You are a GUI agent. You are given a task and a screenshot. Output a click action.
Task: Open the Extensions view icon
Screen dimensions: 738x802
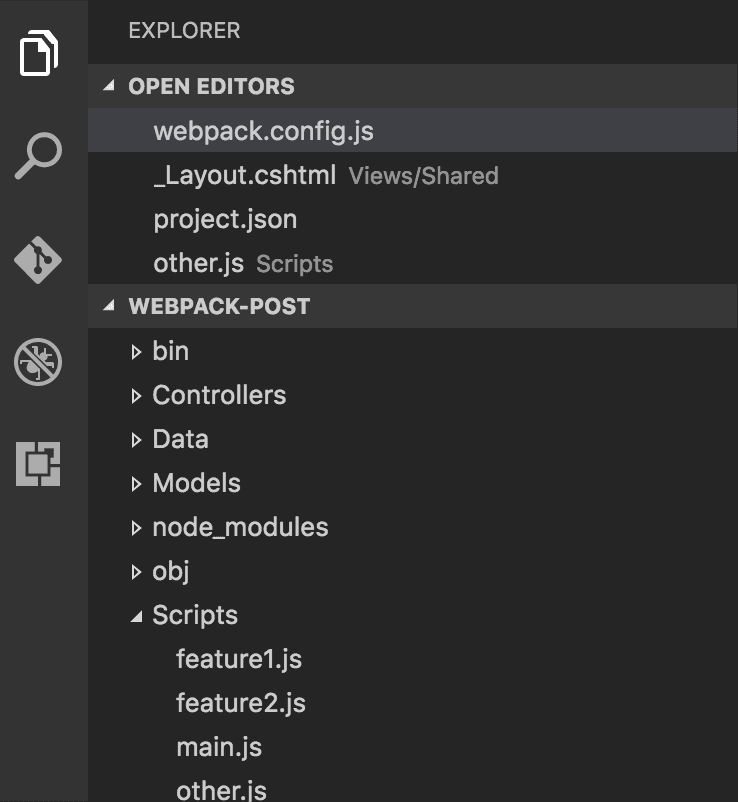click(x=38, y=464)
